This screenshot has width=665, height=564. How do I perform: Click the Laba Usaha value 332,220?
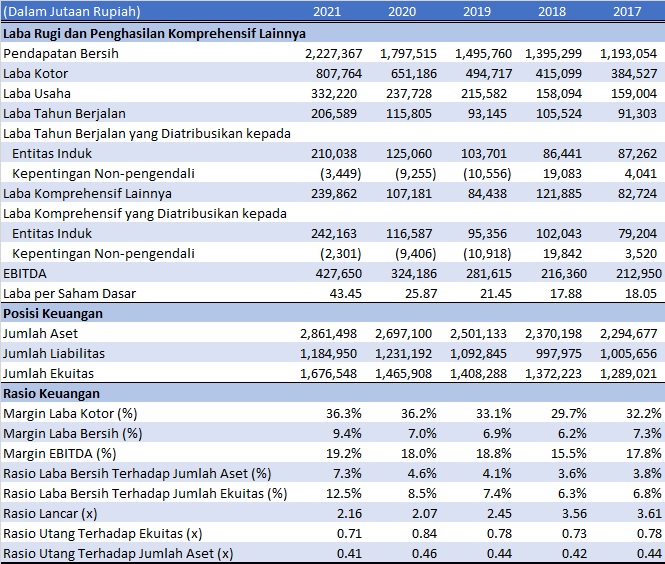pos(334,93)
